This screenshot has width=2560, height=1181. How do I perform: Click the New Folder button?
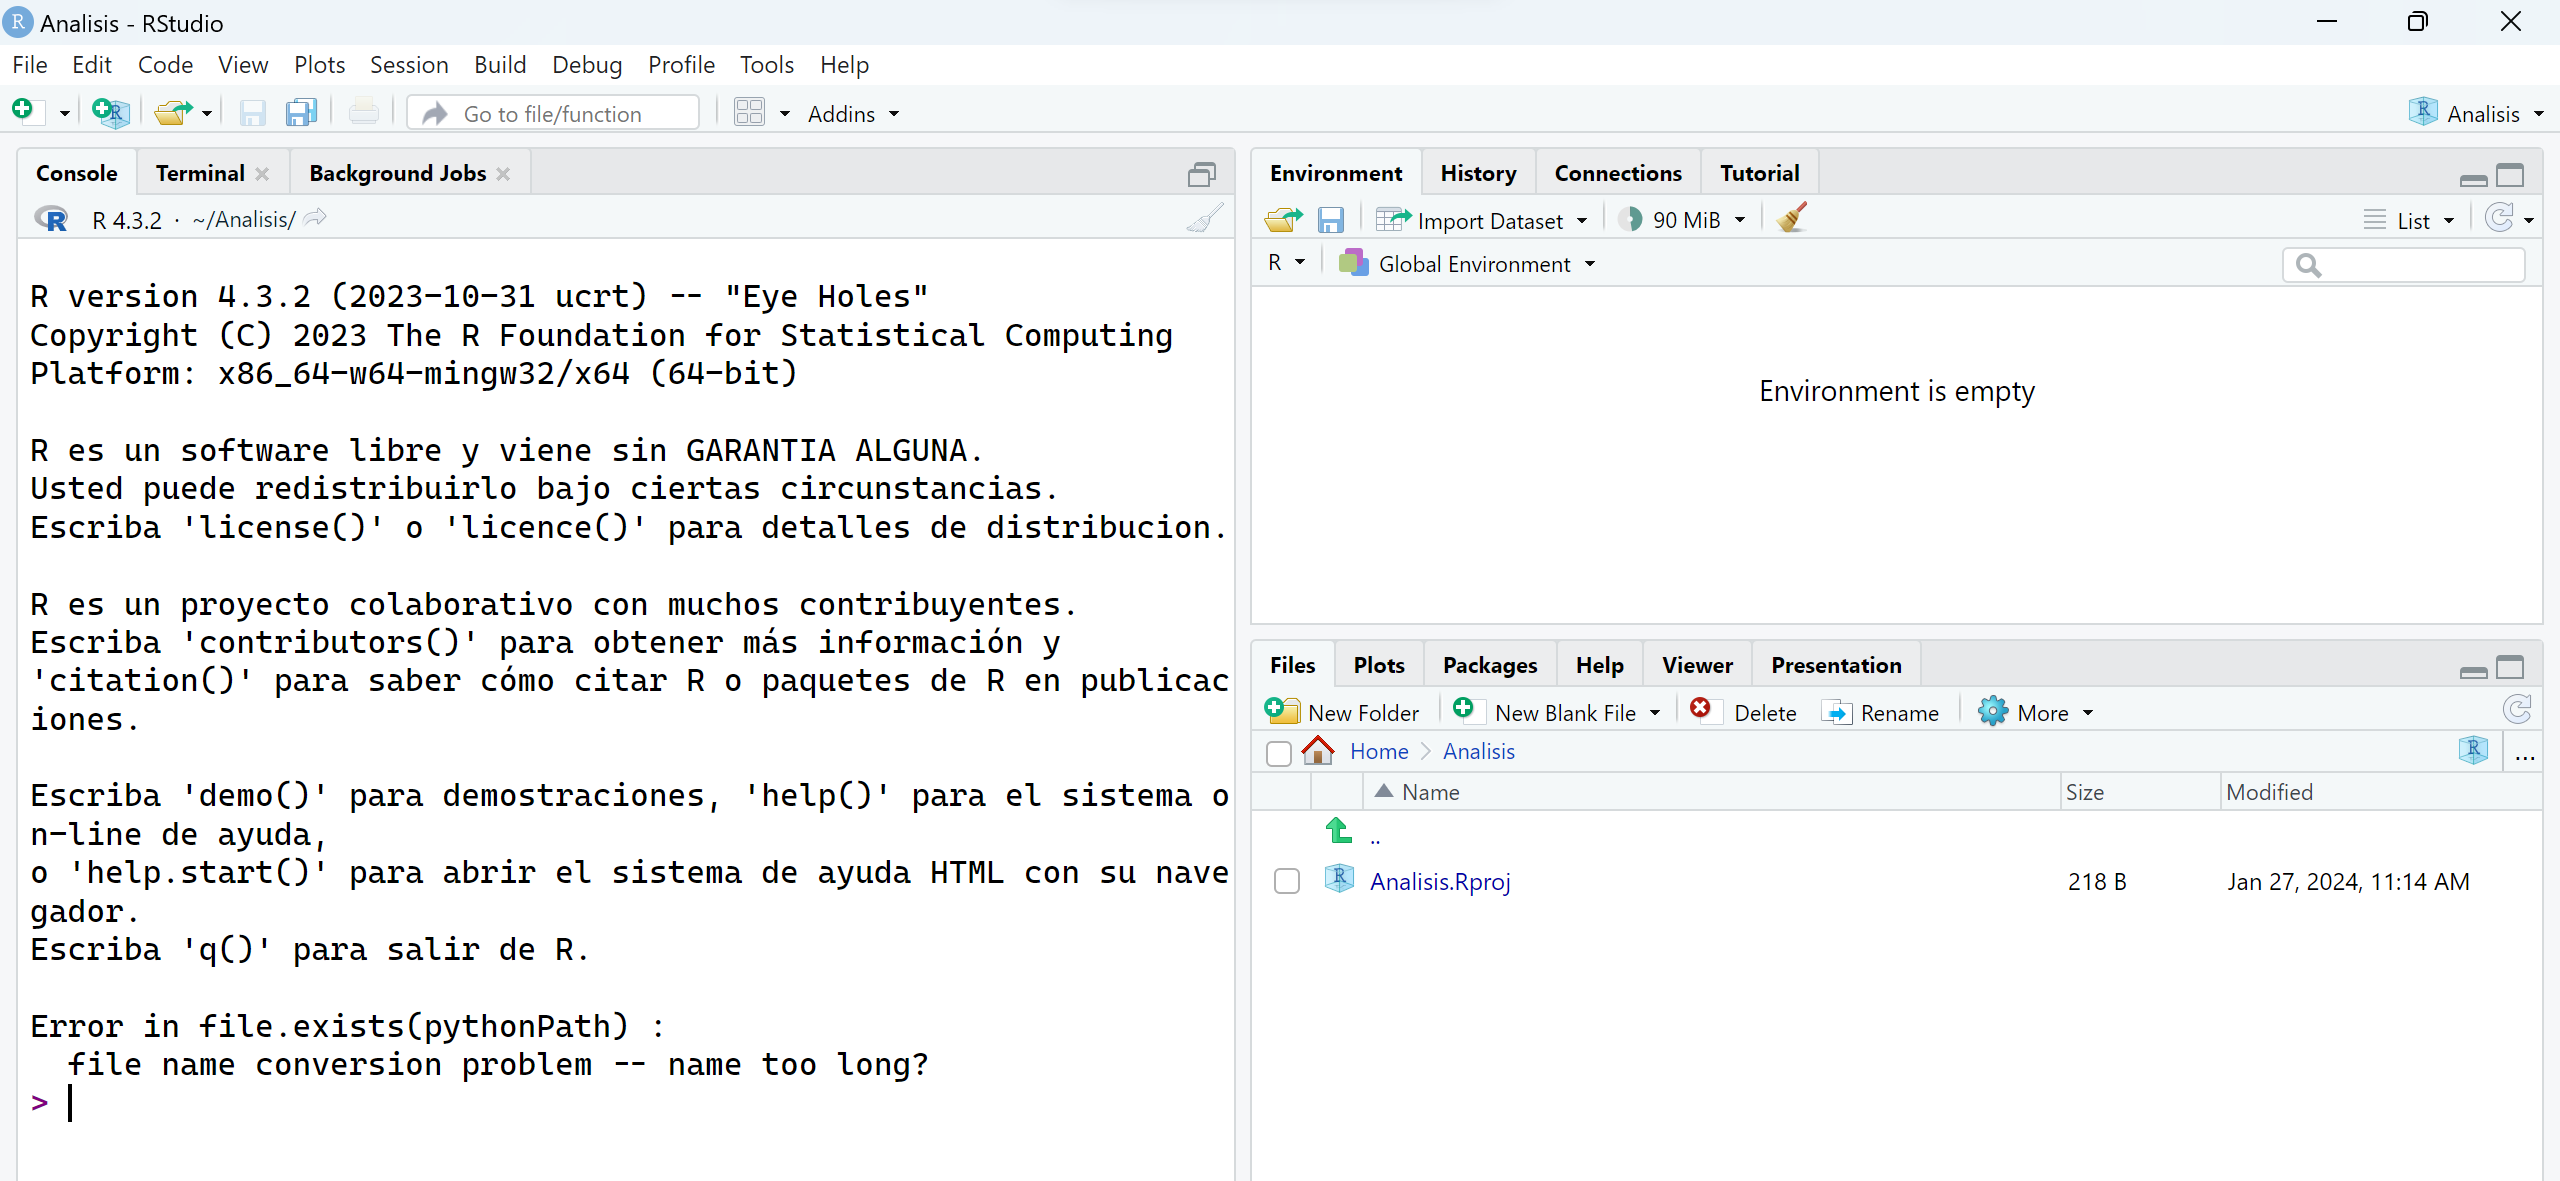1343,713
